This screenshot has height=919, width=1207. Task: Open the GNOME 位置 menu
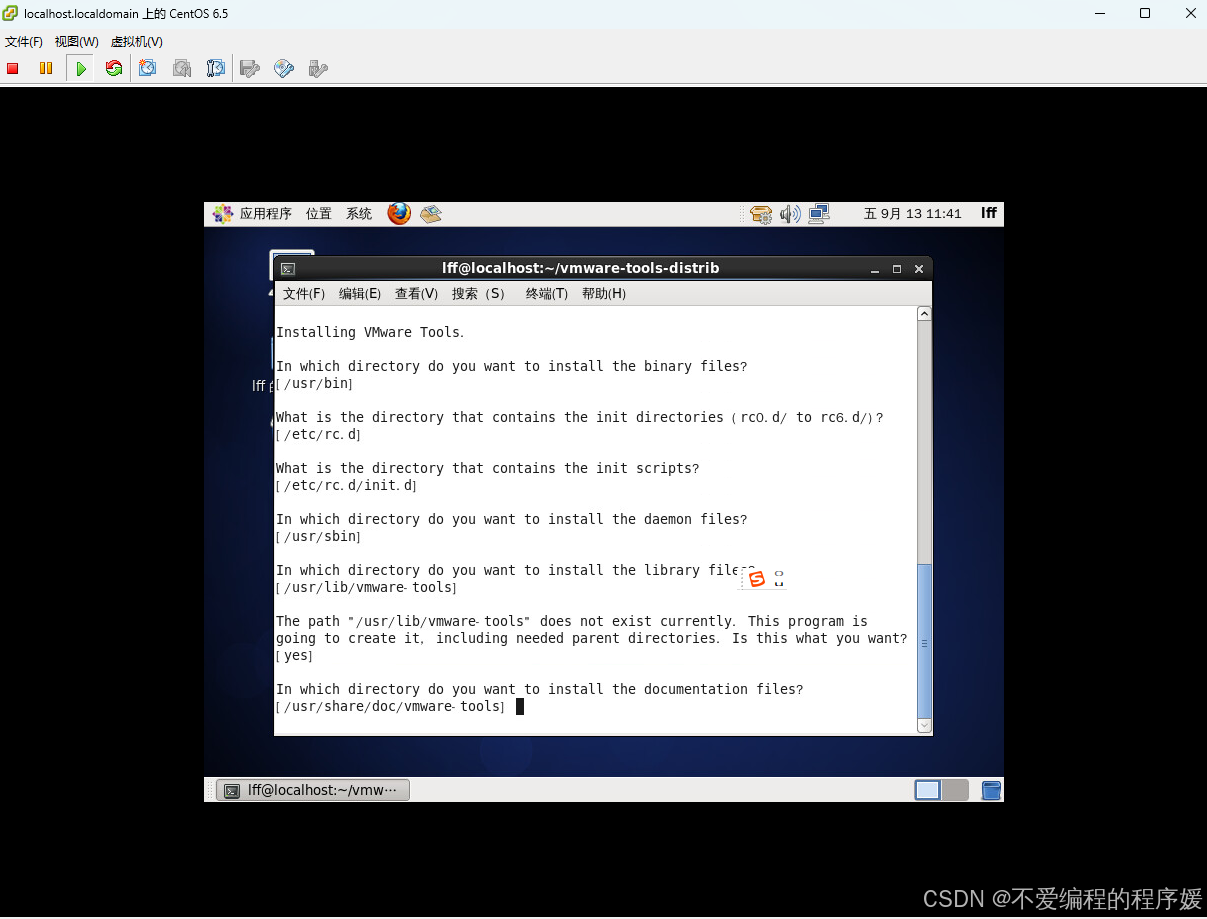[x=319, y=213]
